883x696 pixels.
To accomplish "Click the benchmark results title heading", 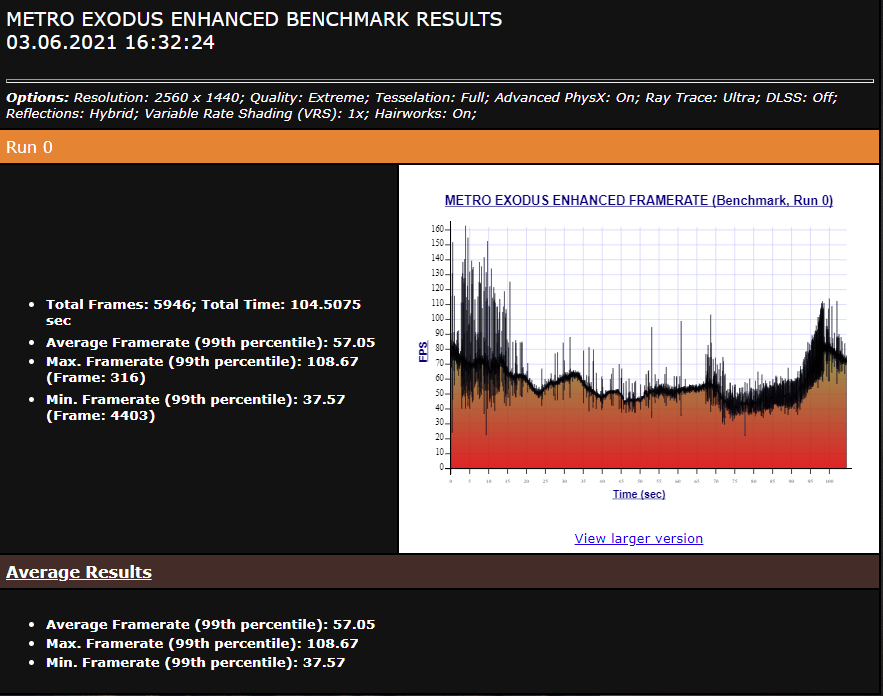I will pos(254,19).
